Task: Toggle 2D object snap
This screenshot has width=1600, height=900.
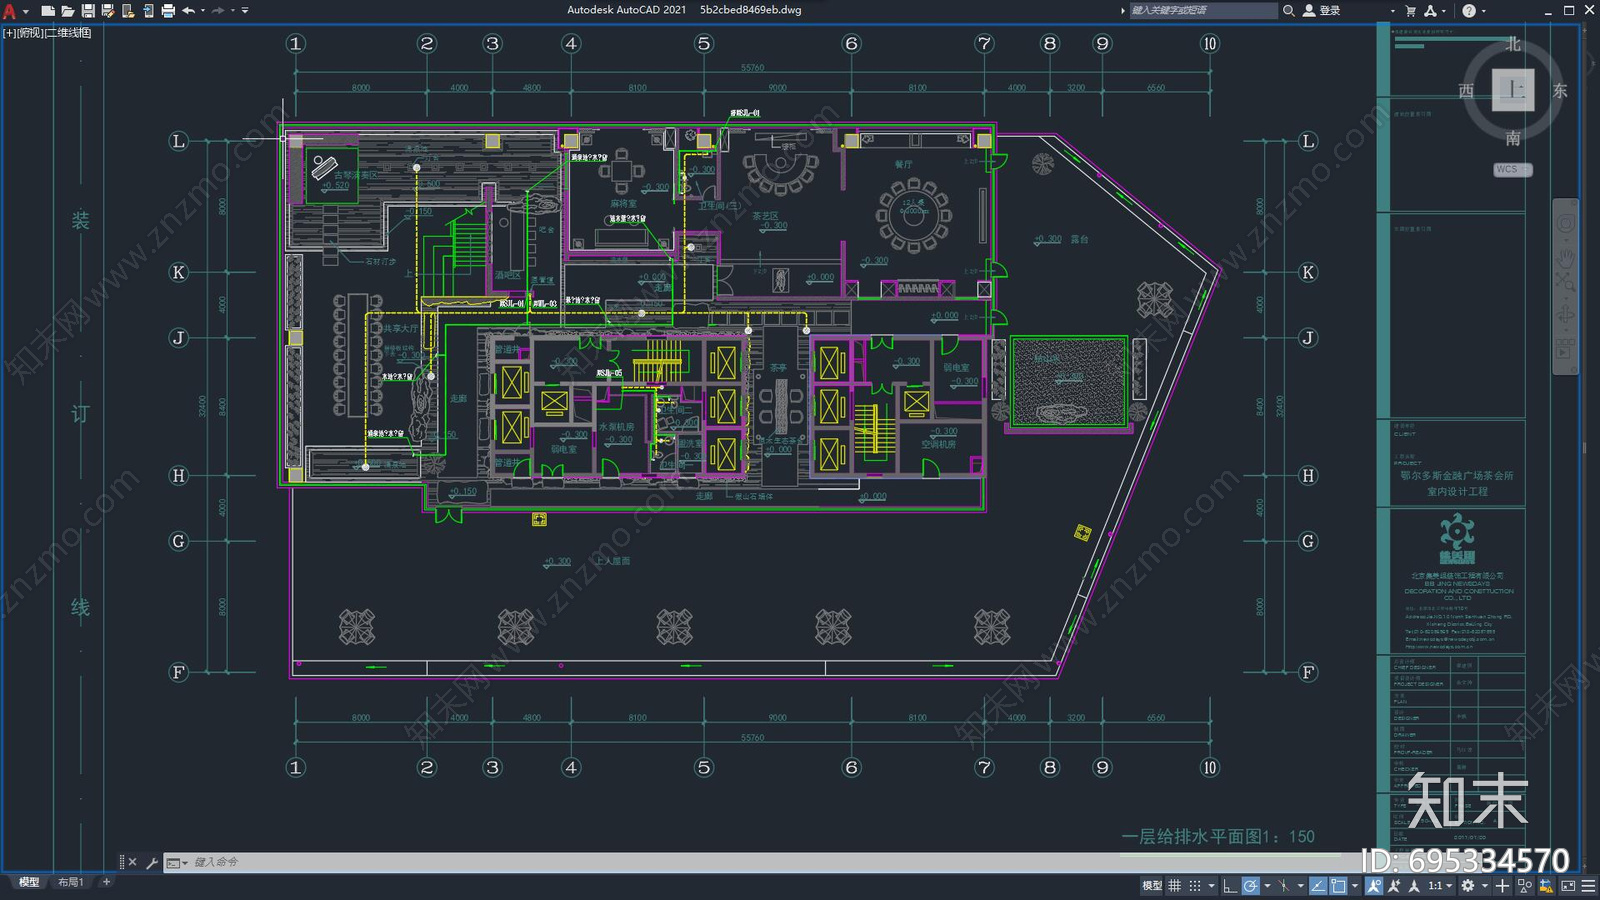Action: click(1338, 885)
